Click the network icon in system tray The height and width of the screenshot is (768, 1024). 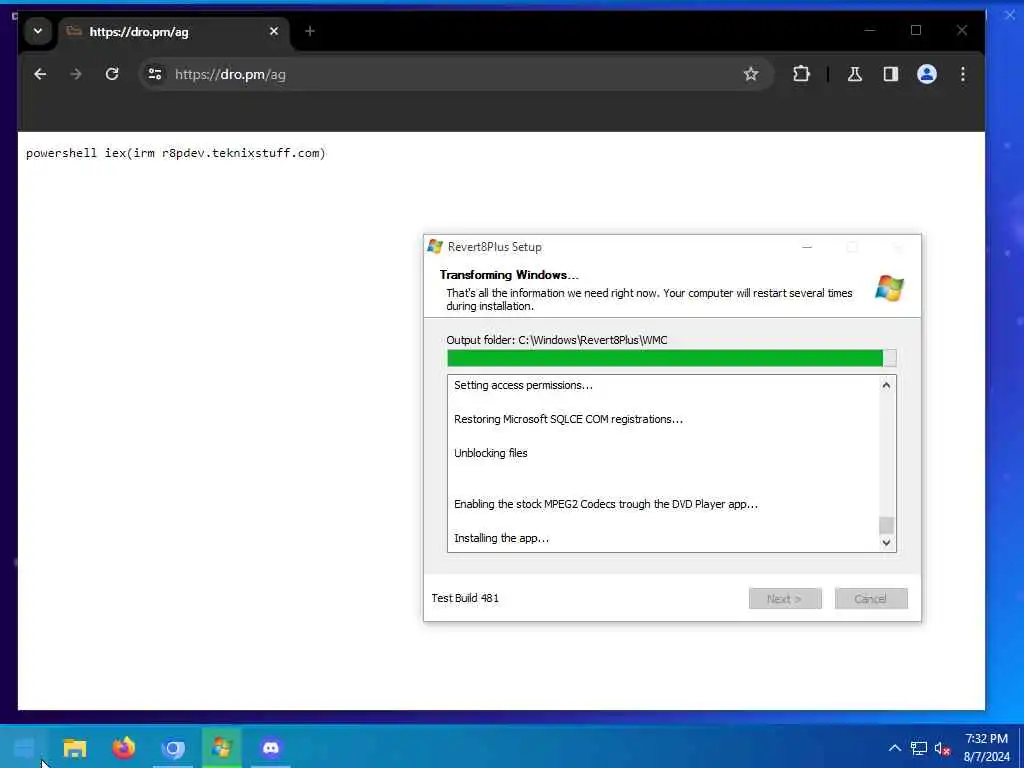pyautogui.click(x=919, y=748)
